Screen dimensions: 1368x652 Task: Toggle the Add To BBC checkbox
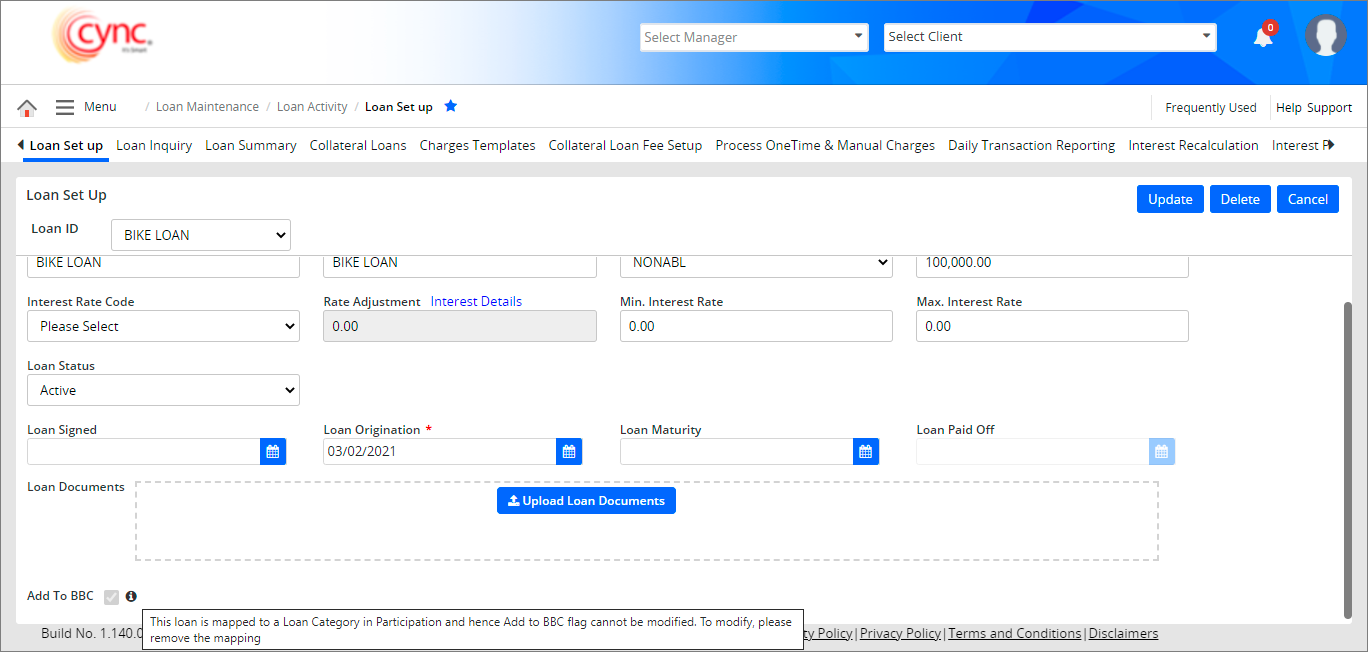click(x=111, y=597)
